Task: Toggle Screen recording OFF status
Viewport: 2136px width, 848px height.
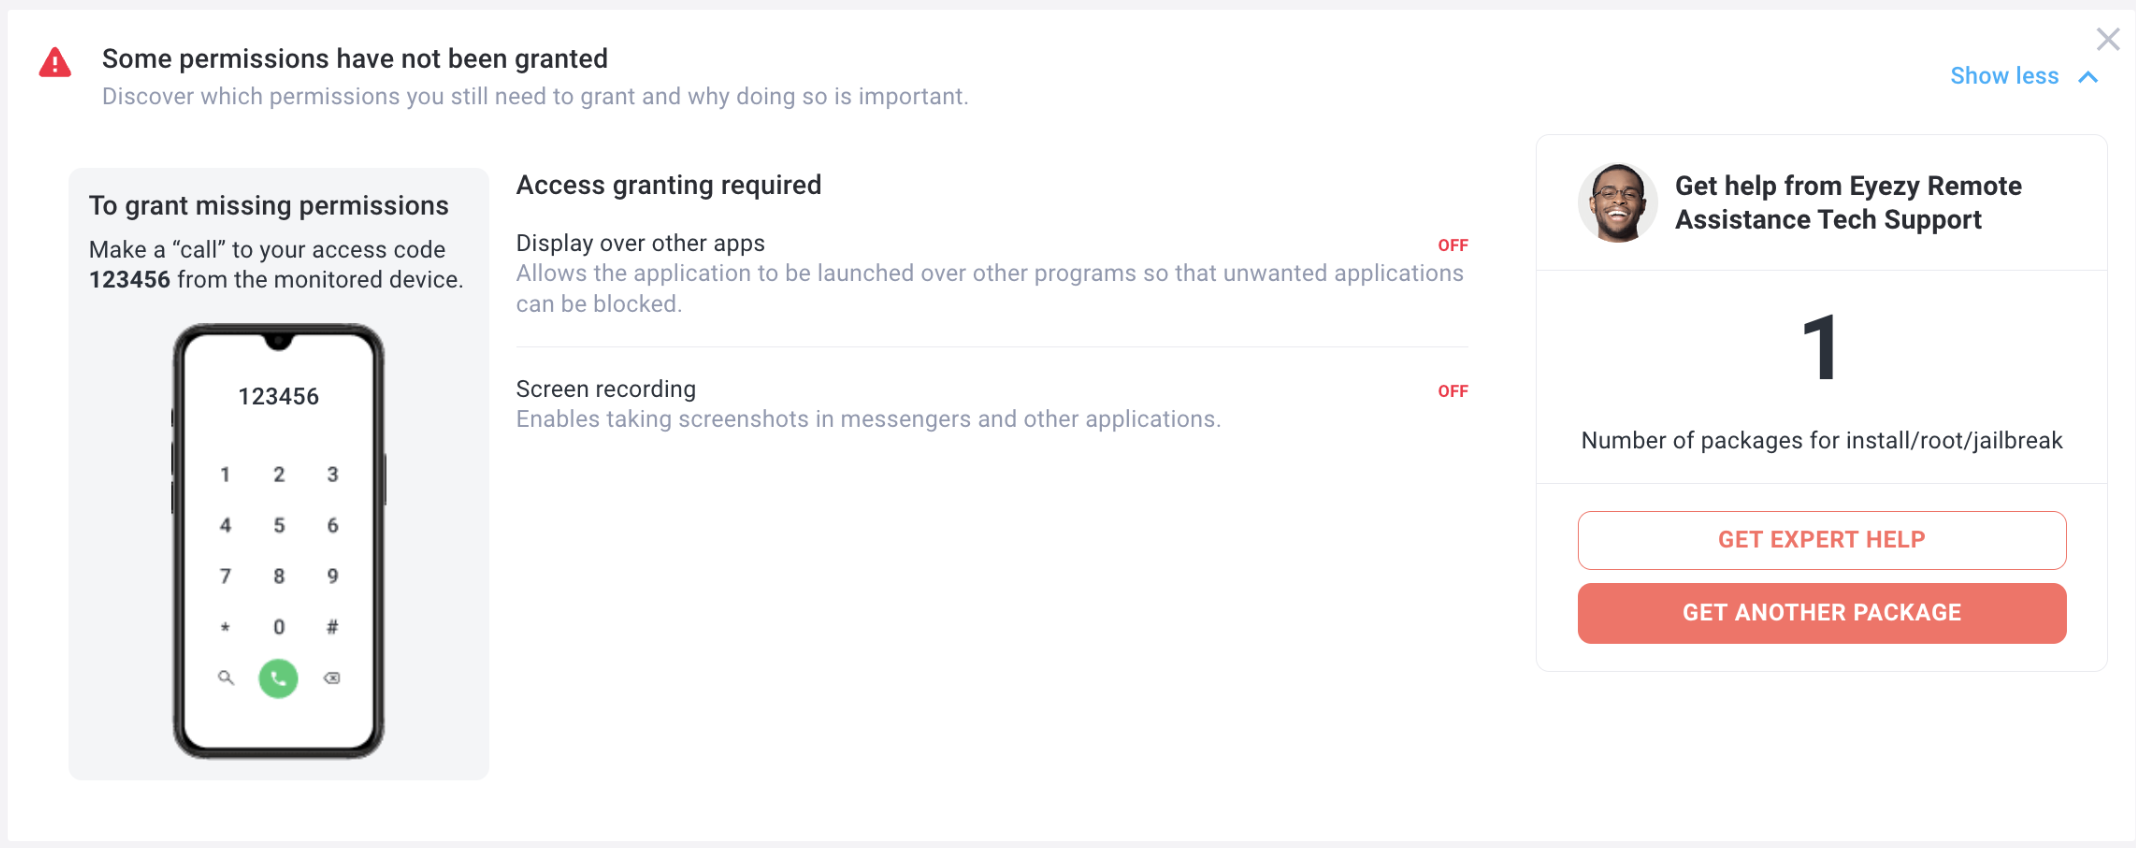Action: pos(1453,391)
